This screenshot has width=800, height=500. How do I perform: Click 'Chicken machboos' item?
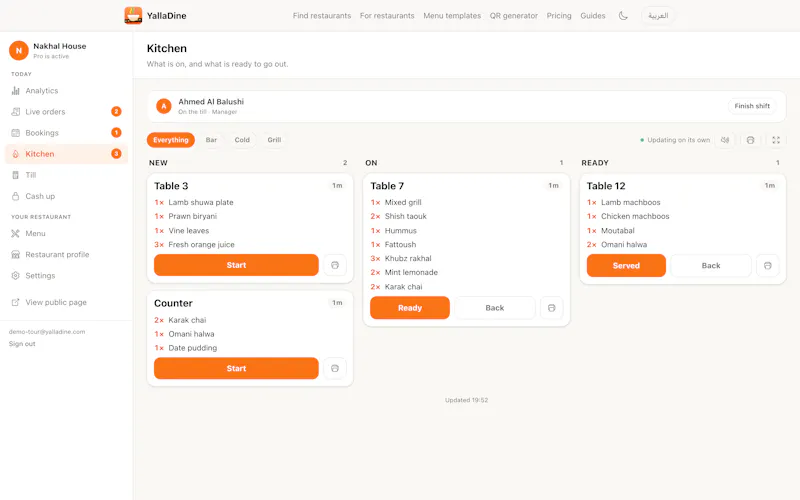(635, 216)
